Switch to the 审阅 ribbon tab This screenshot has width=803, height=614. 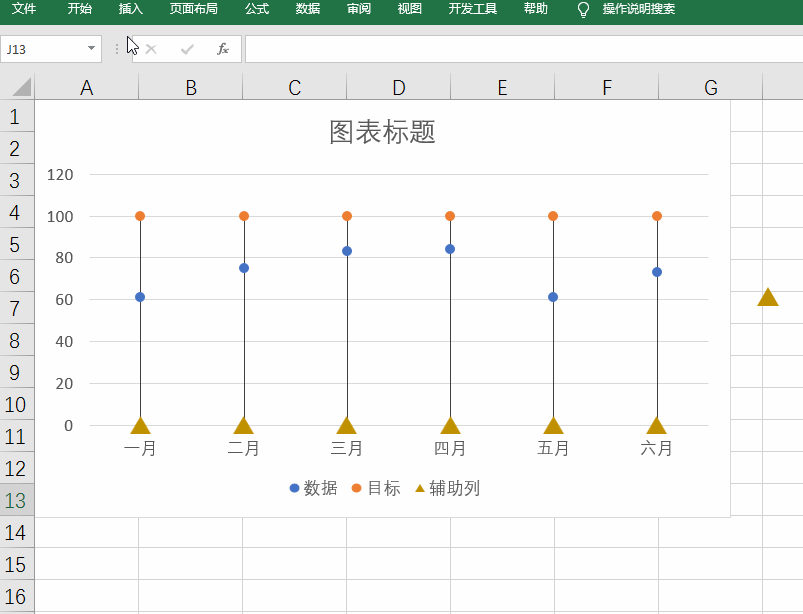pyautogui.click(x=358, y=9)
